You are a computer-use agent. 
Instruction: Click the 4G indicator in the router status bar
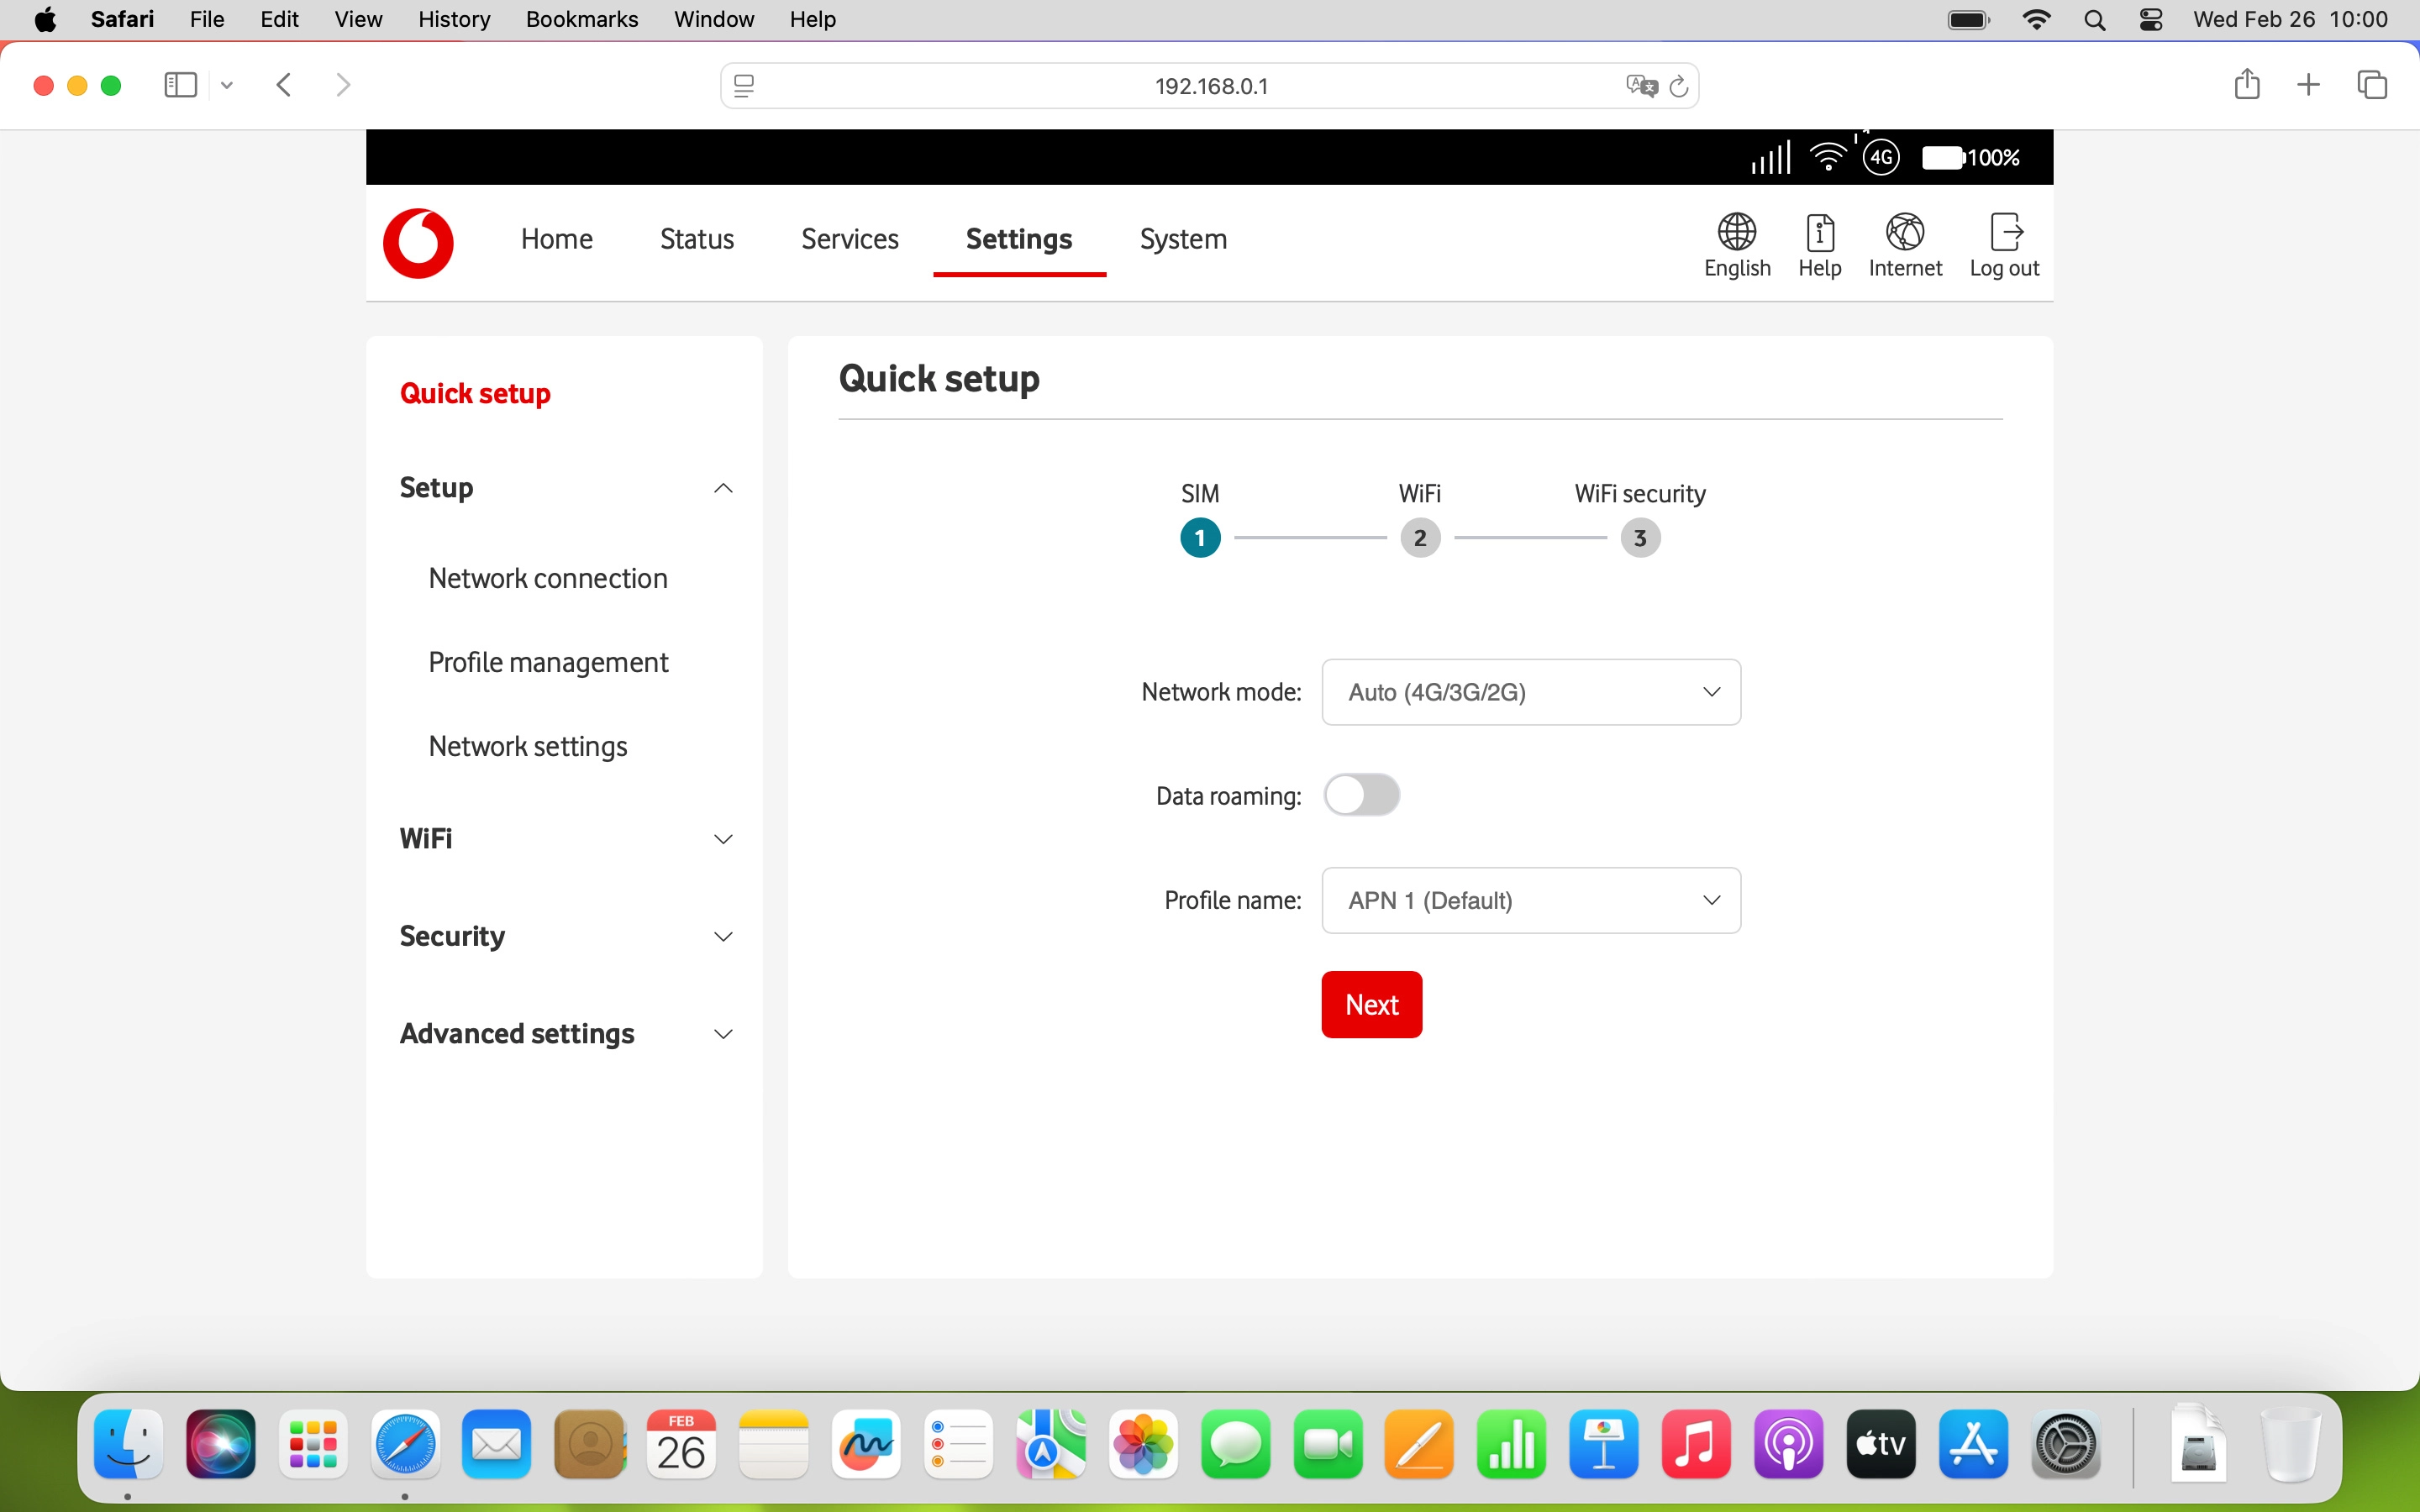coord(1881,157)
